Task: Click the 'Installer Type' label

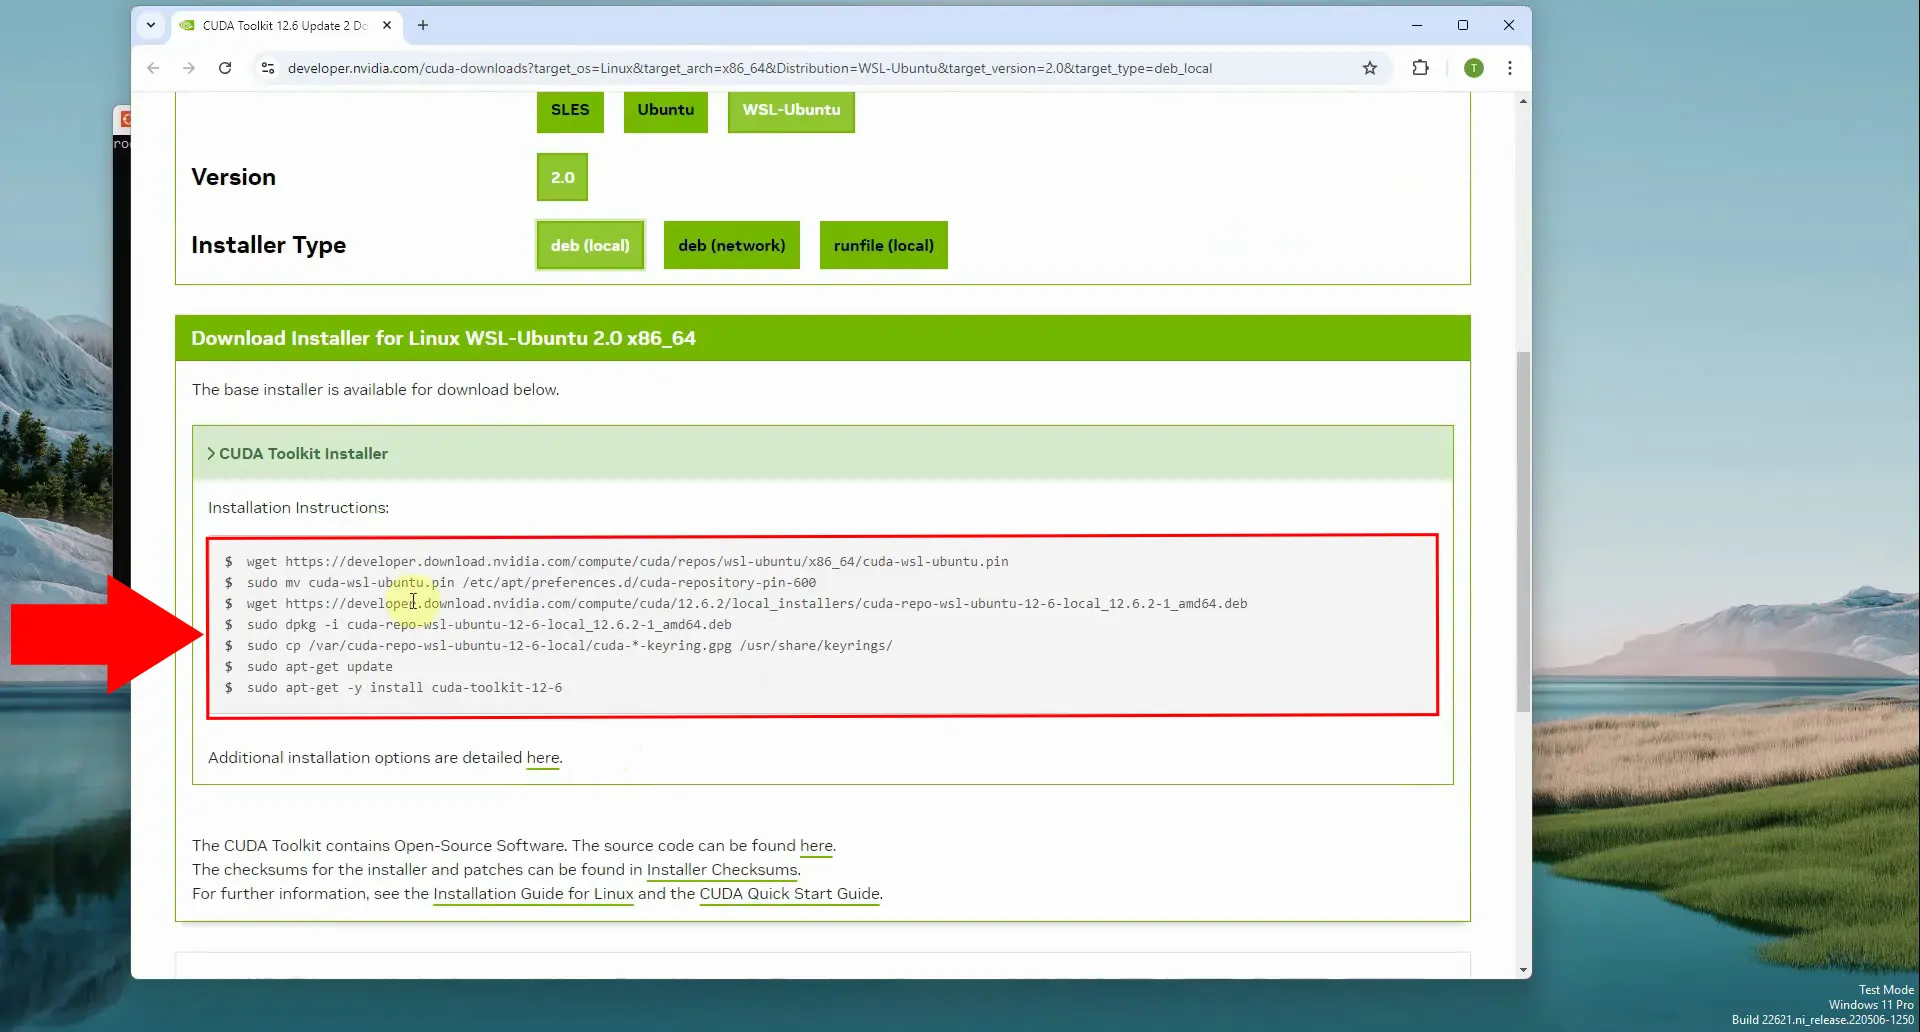Action: coord(268,245)
